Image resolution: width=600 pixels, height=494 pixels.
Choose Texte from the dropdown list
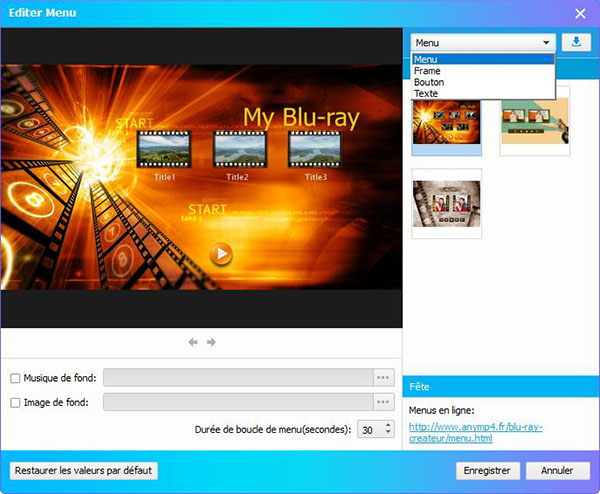(x=426, y=94)
